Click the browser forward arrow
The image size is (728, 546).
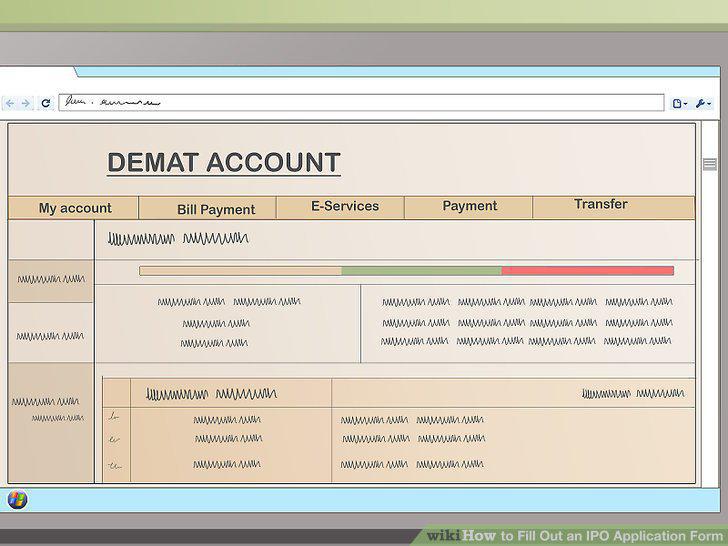(26, 103)
